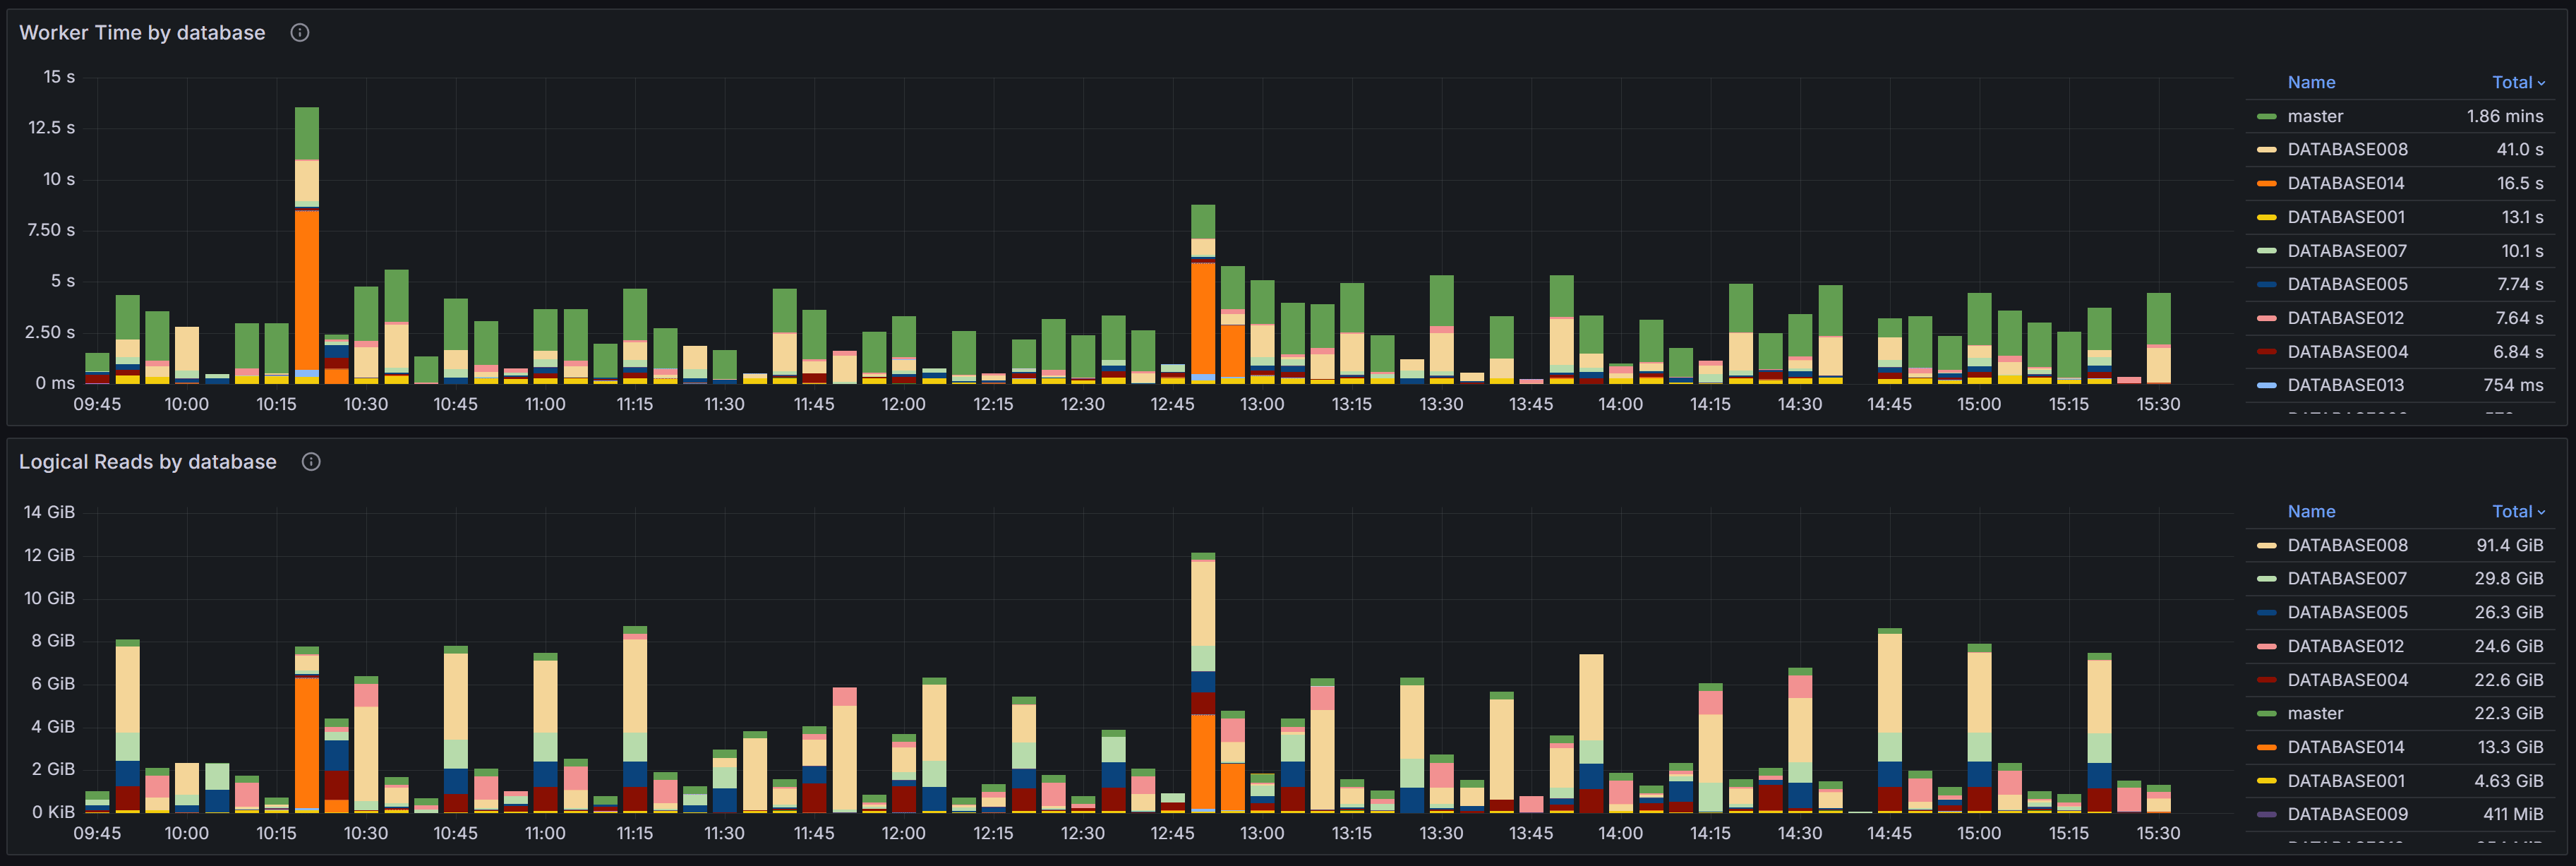The image size is (2576, 866).
Task: Click the yellow DATABASE001 series marker in Worker Time legend
Action: [x=2271, y=217]
